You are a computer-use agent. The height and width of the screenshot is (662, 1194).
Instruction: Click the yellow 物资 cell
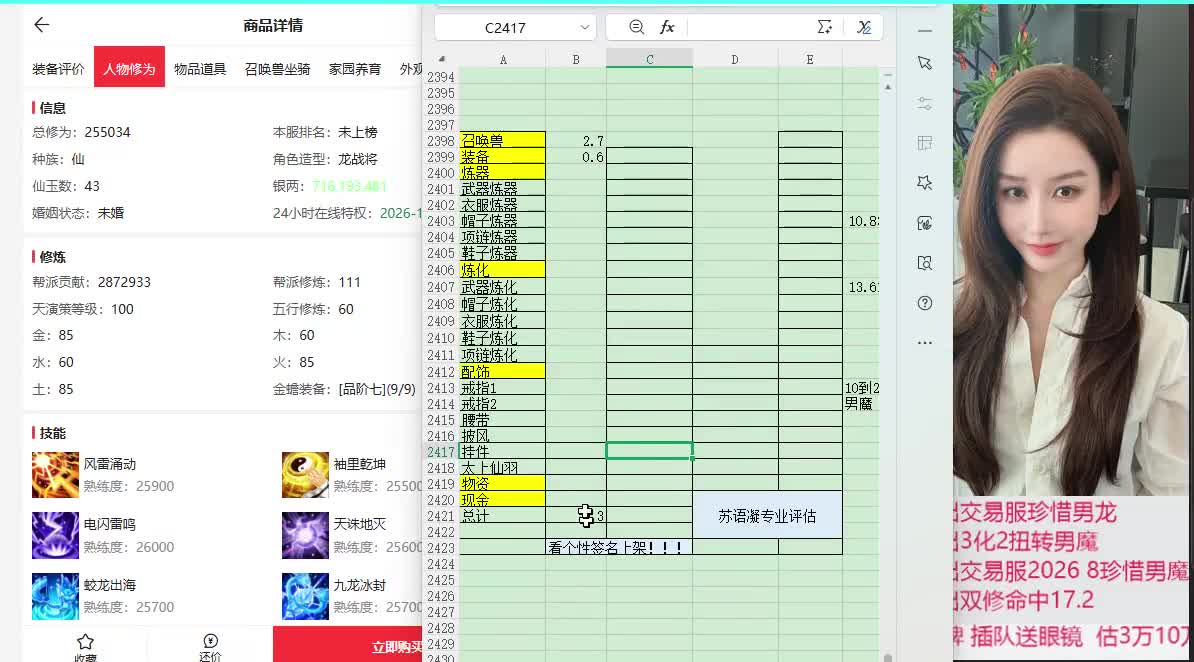click(503, 484)
